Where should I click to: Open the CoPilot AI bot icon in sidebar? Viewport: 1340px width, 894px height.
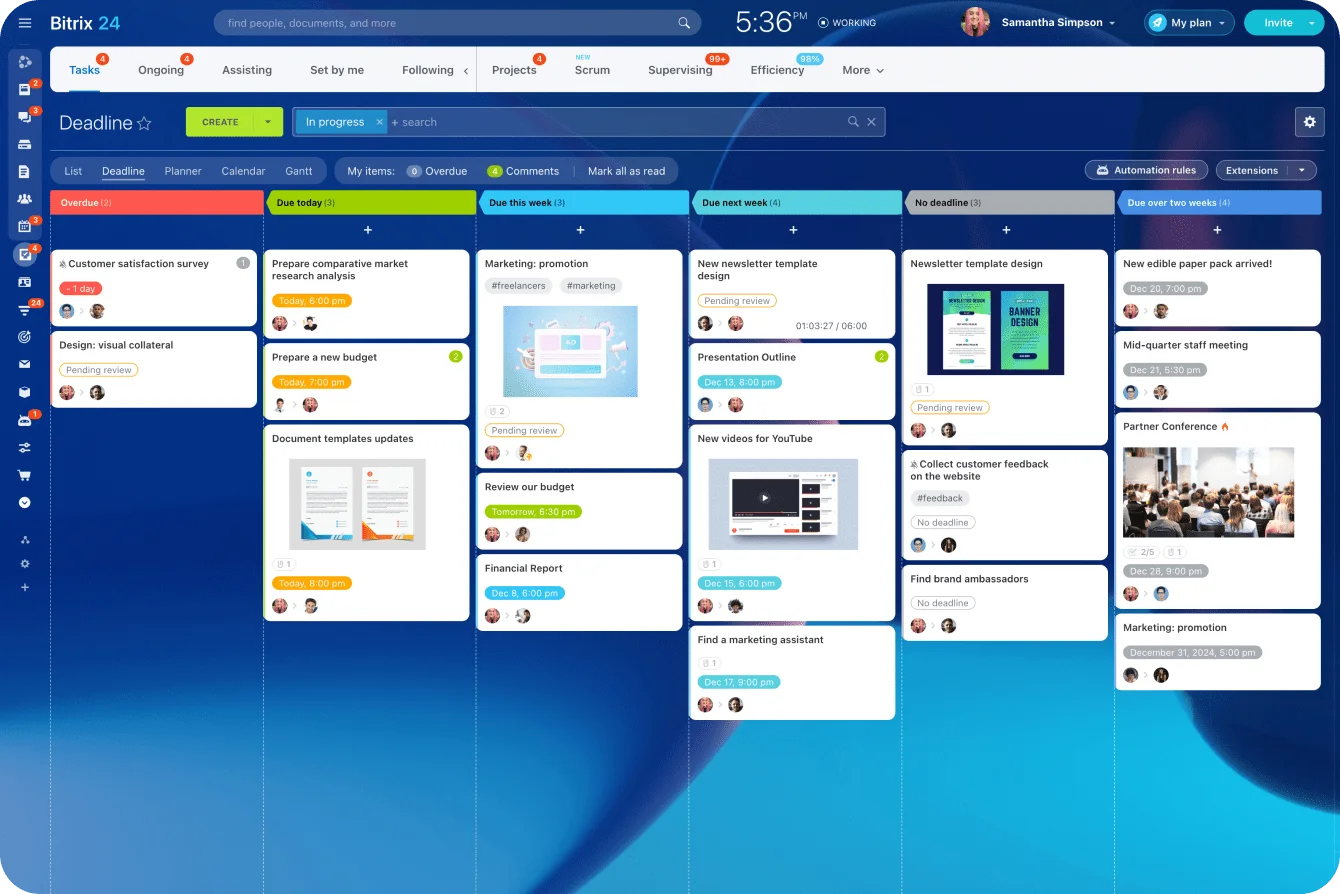tap(25, 419)
